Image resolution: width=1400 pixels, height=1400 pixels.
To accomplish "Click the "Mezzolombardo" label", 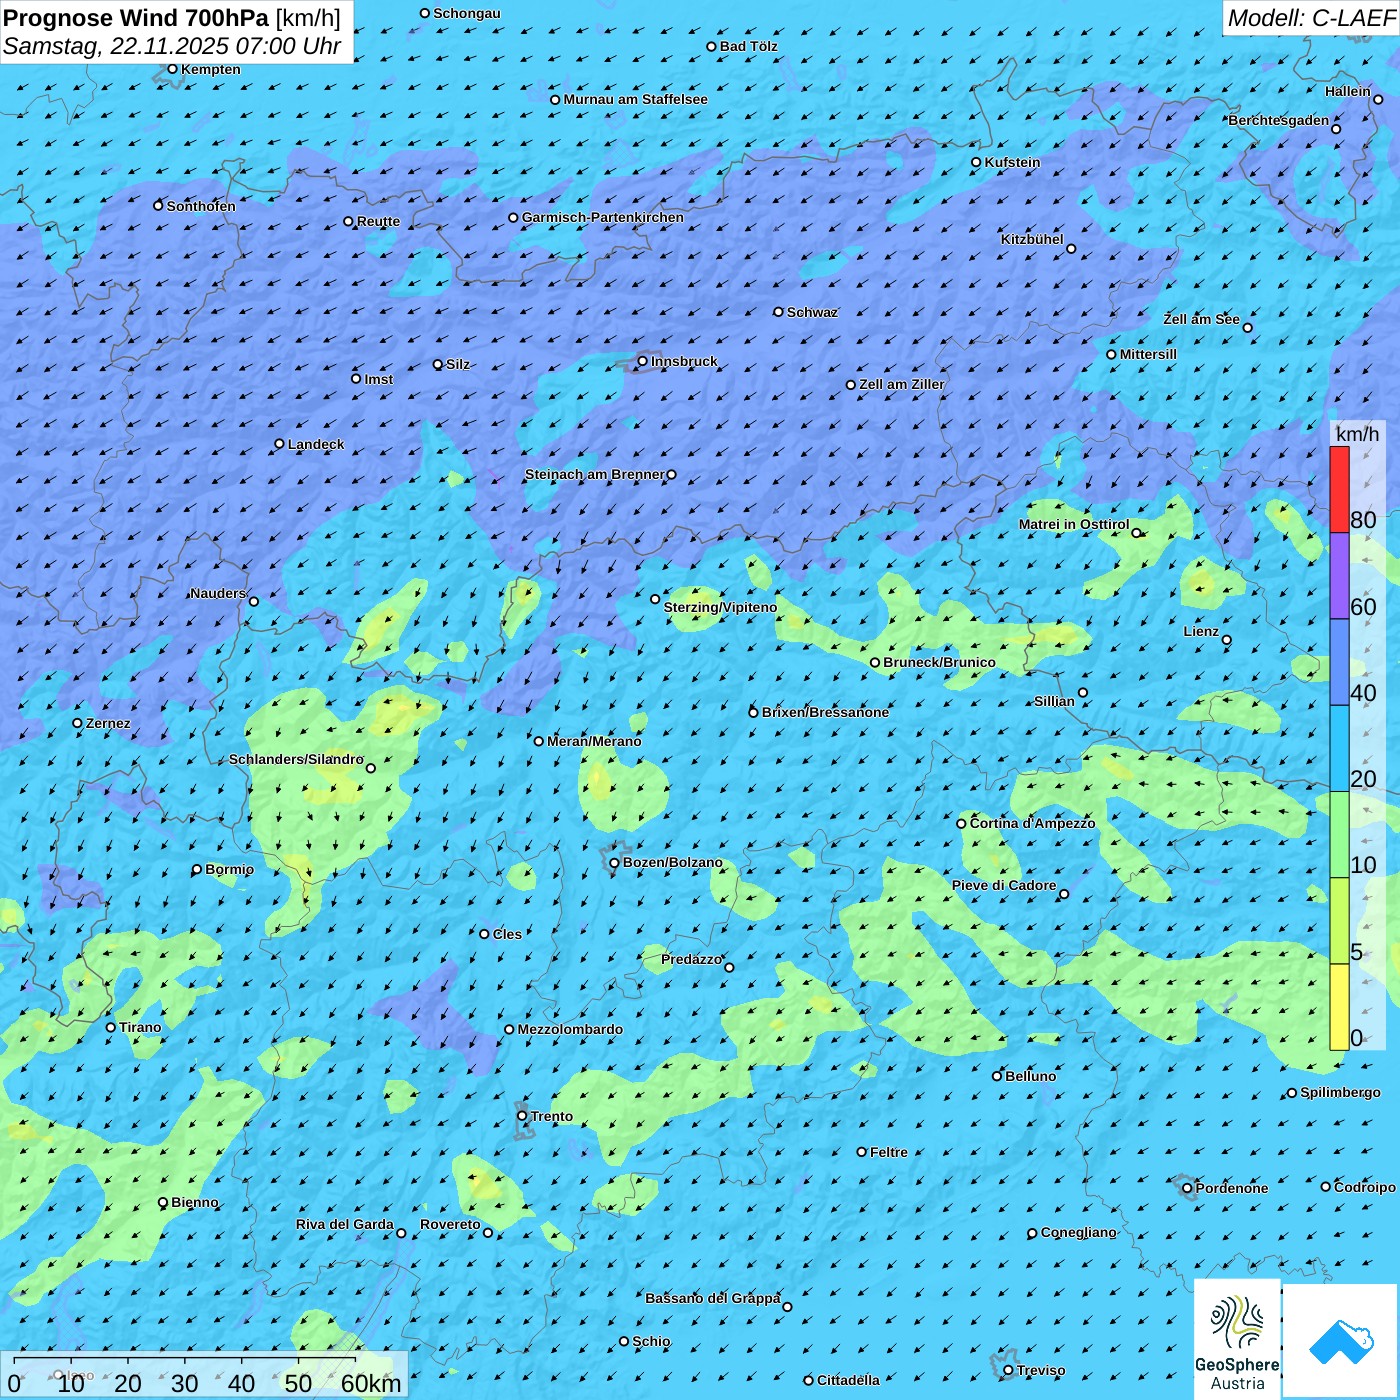I will tap(570, 1029).
